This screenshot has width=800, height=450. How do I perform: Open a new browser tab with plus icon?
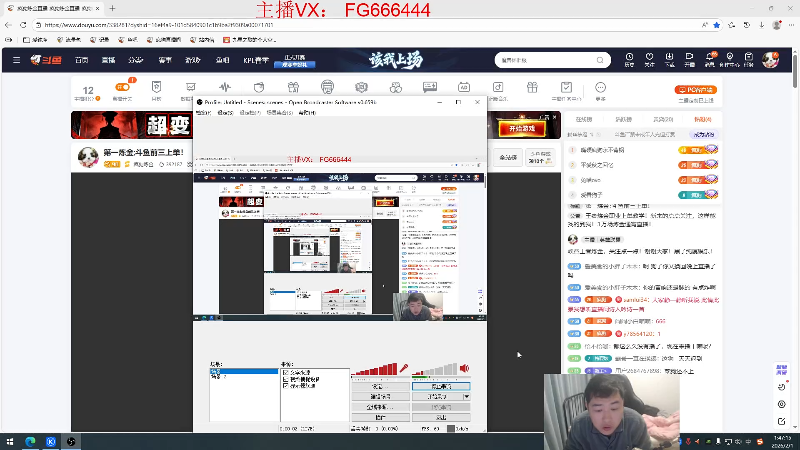click(112, 8)
